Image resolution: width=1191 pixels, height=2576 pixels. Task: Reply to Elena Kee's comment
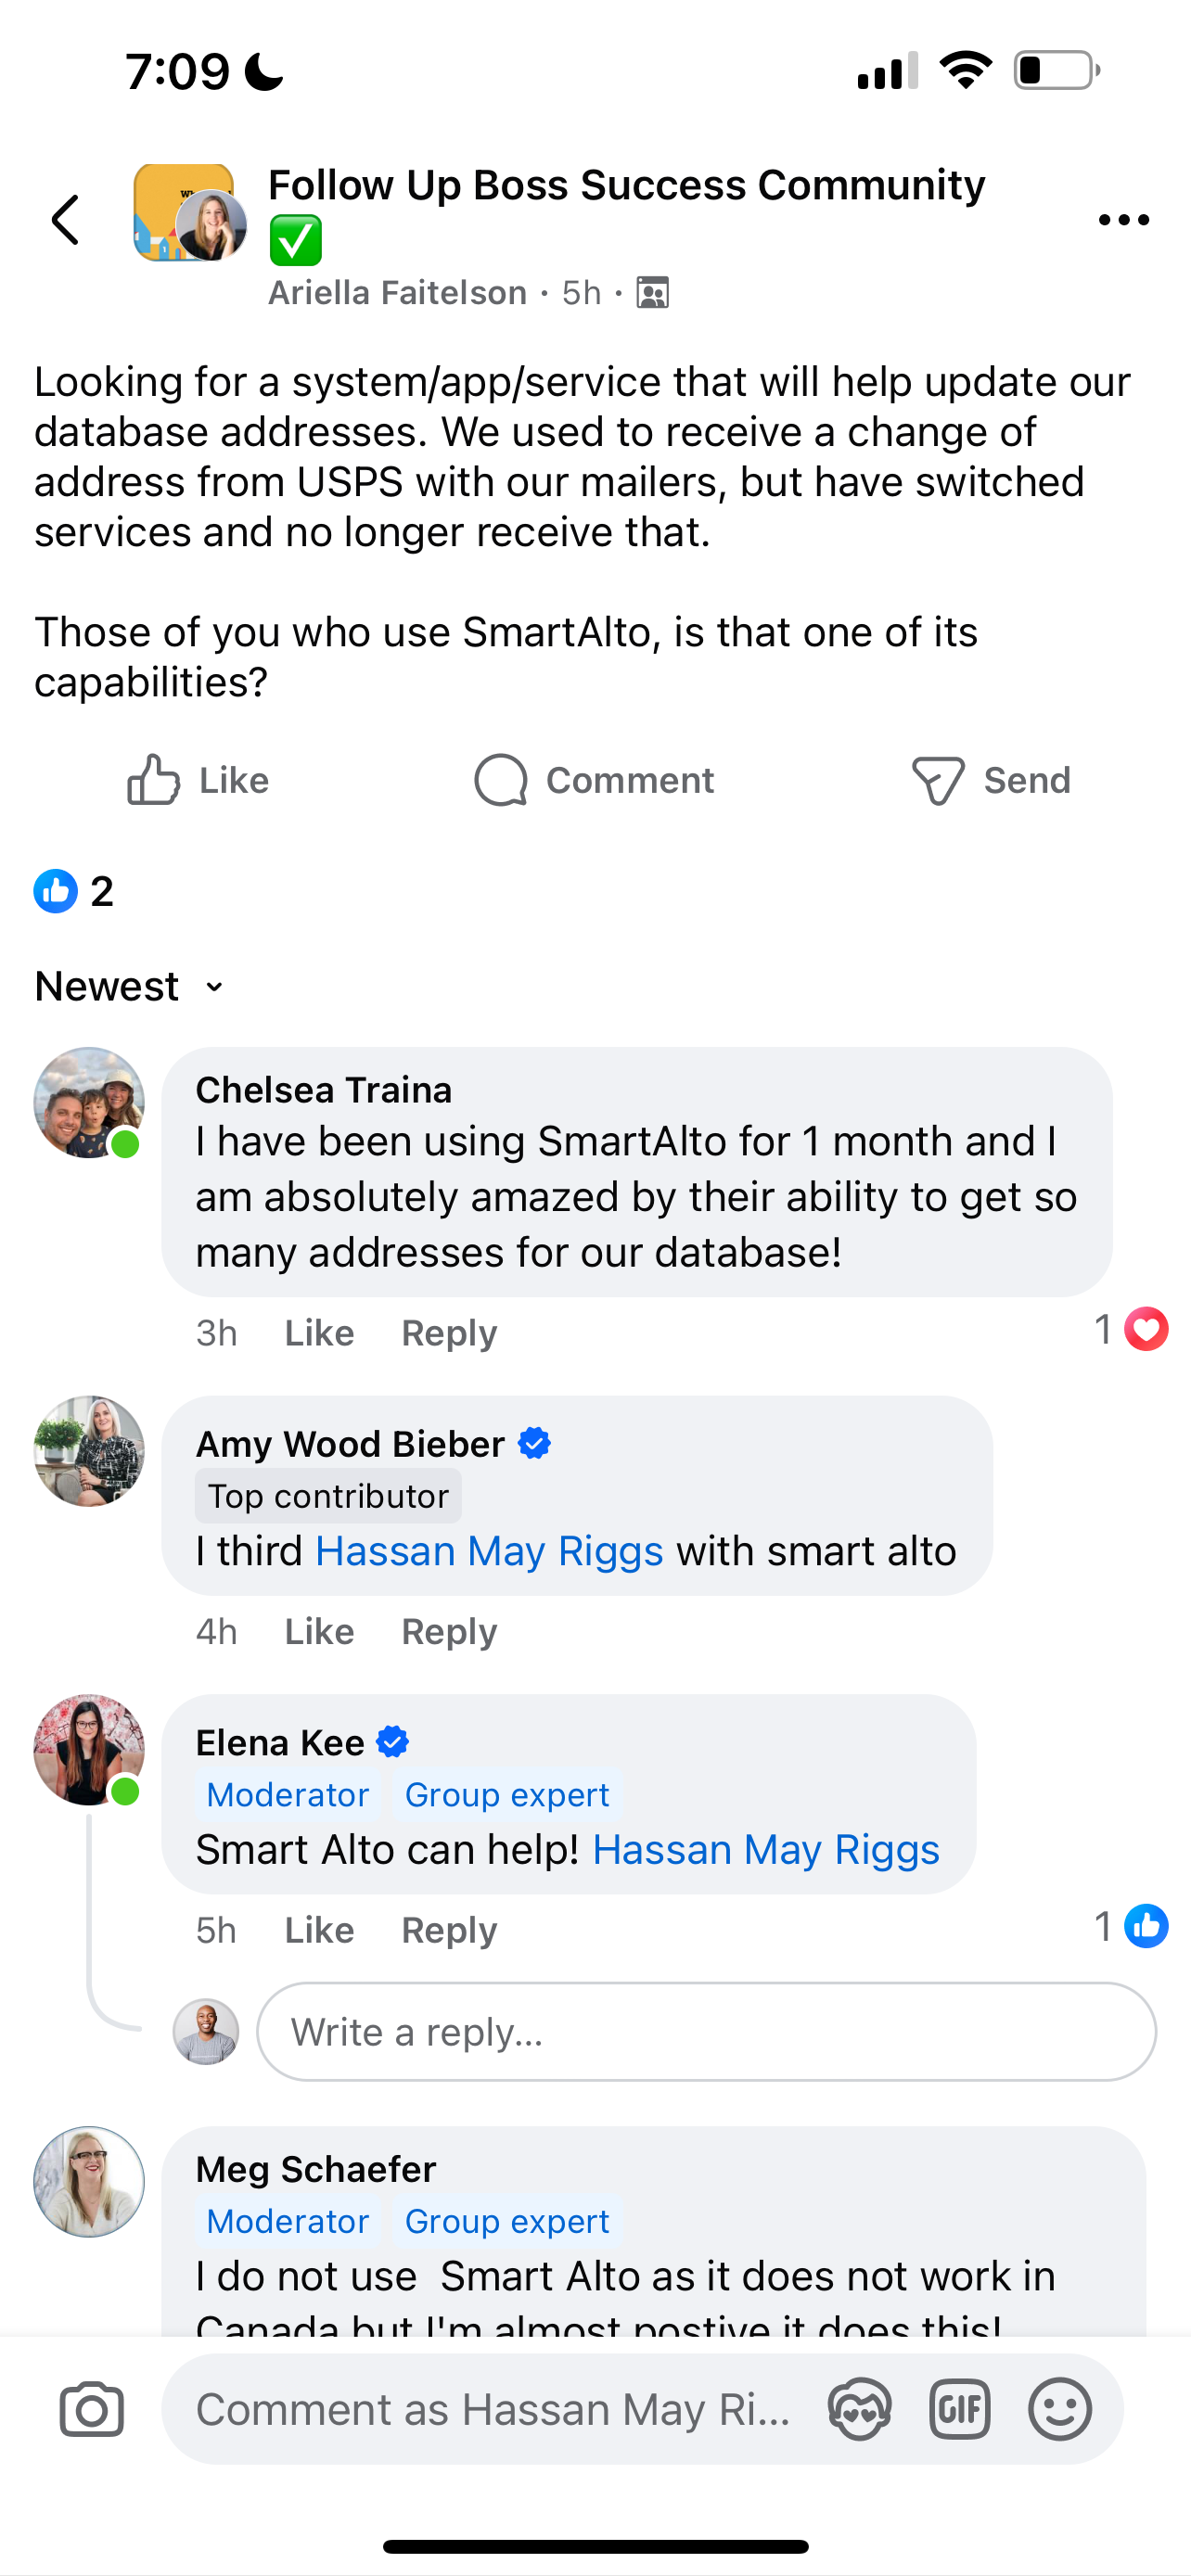[x=449, y=1930]
